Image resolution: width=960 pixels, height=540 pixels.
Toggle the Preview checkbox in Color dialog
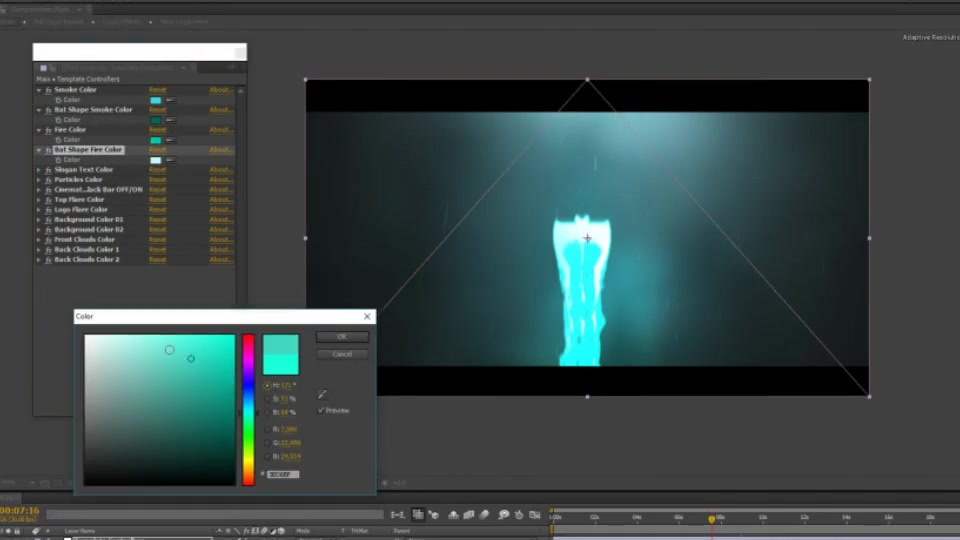(321, 410)
